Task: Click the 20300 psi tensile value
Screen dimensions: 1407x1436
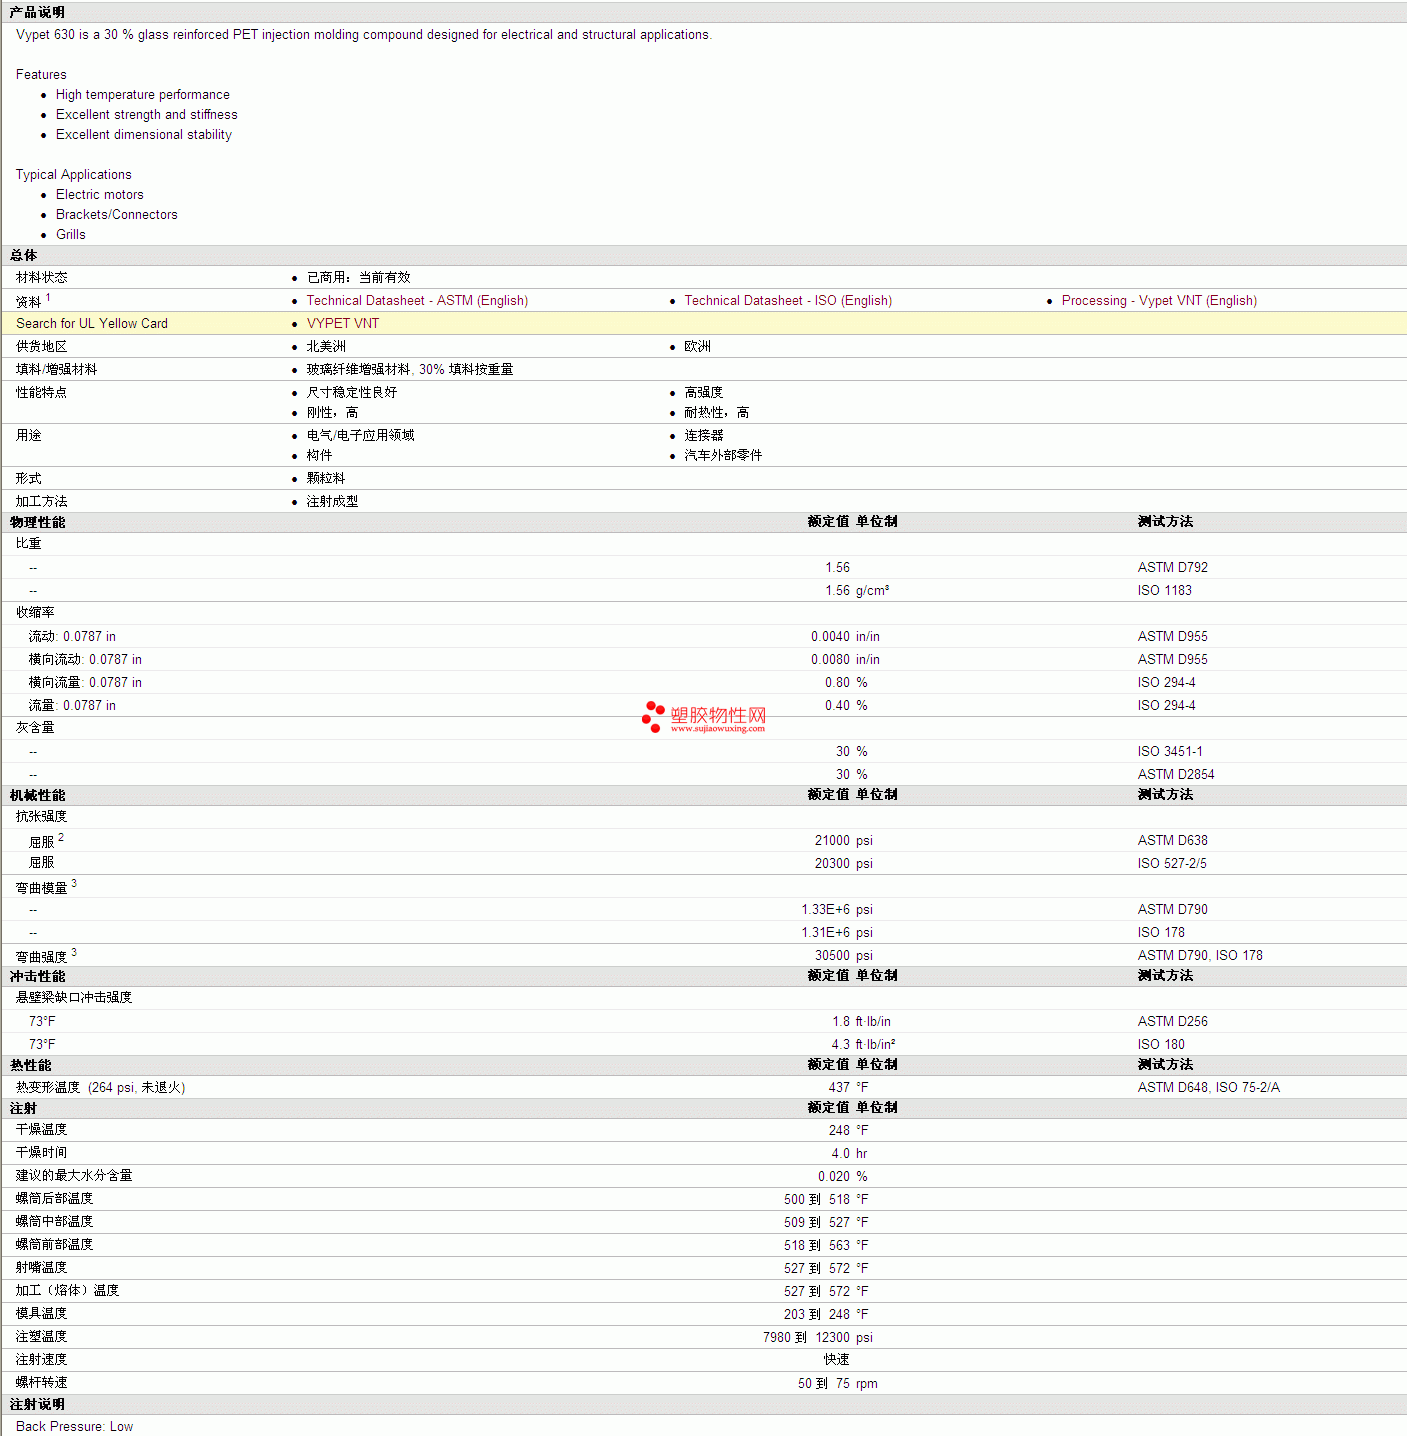Action: coord(843,864)
